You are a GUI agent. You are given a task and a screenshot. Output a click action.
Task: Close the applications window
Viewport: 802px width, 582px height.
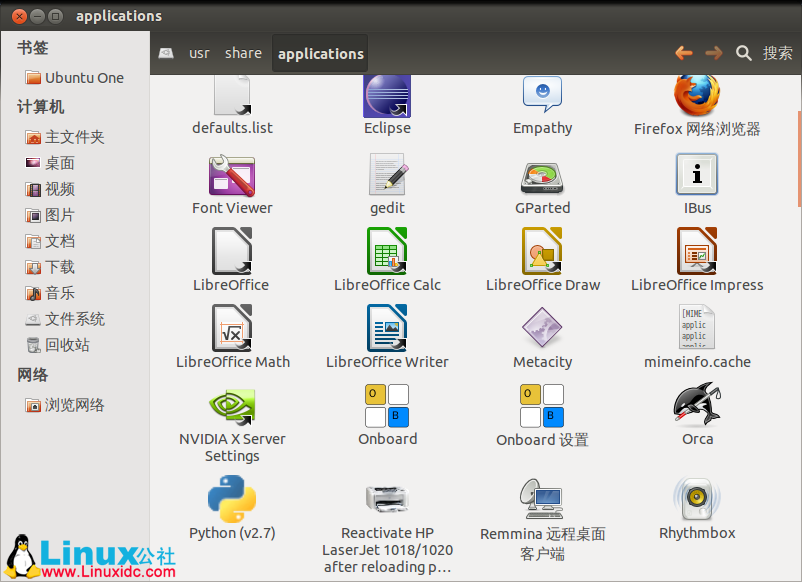pyautogui.click(x=19, y=16)
